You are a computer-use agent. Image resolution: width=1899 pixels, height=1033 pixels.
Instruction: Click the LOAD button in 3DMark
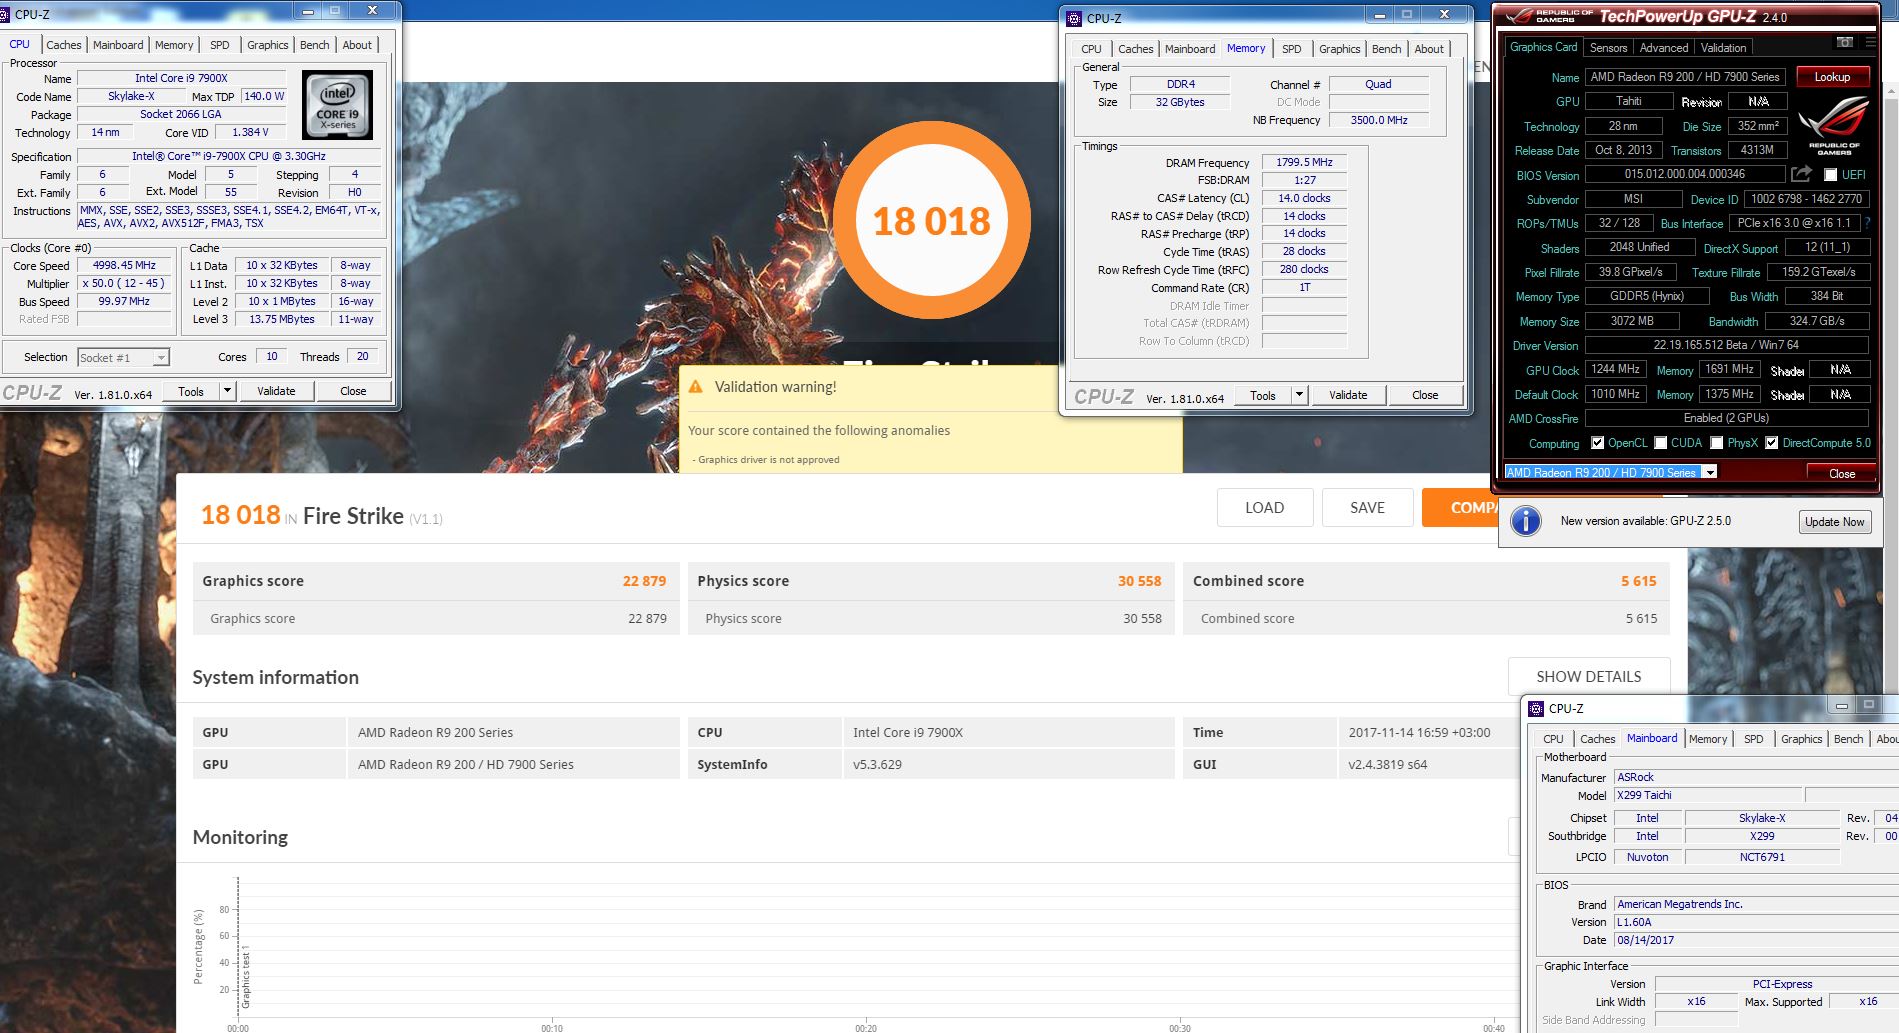click(1264, 508)
